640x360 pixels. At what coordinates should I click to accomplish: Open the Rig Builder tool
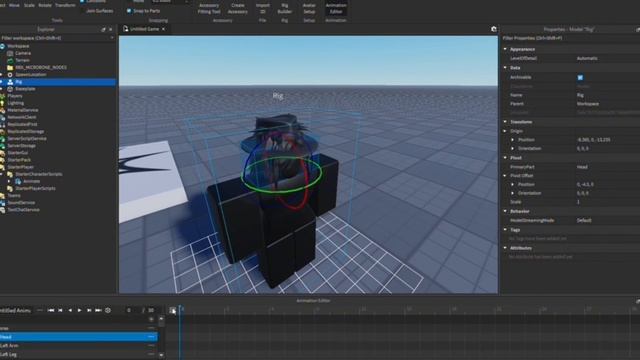pyautogui.click(x=284, y=8)
